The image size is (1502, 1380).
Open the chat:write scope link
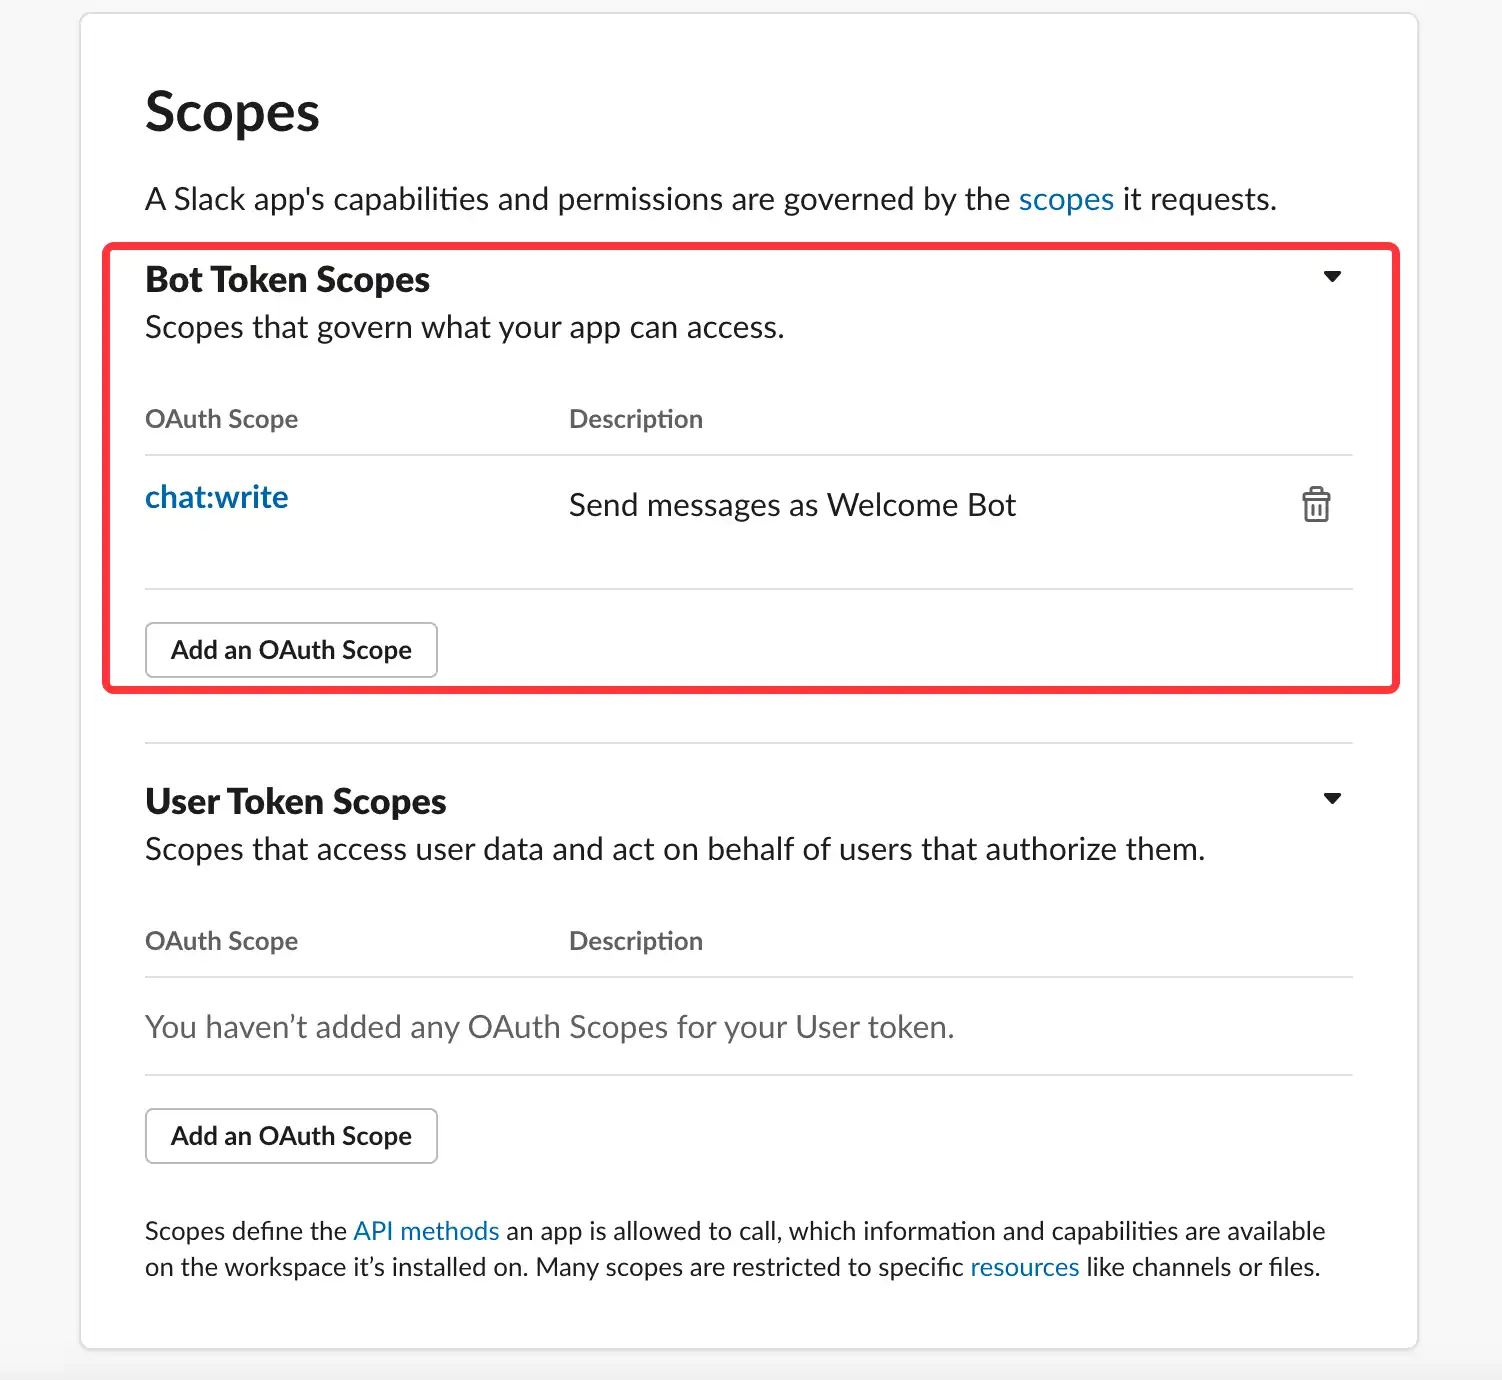click(x=217, y=497)
